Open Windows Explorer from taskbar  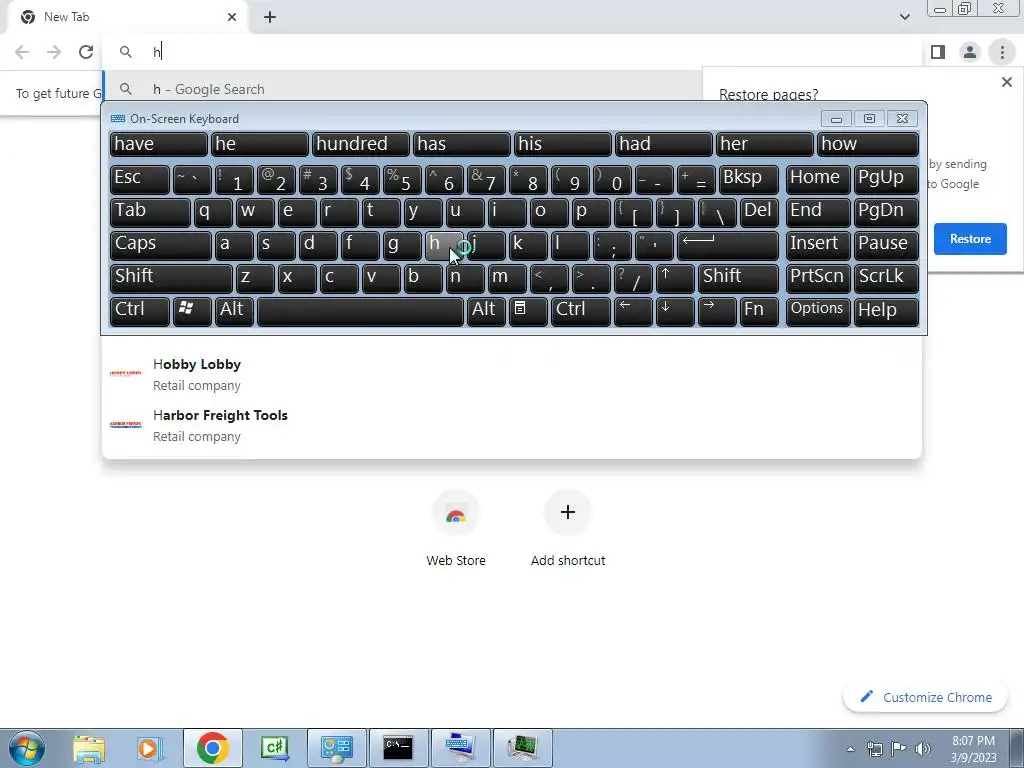[x=89, y=748]
